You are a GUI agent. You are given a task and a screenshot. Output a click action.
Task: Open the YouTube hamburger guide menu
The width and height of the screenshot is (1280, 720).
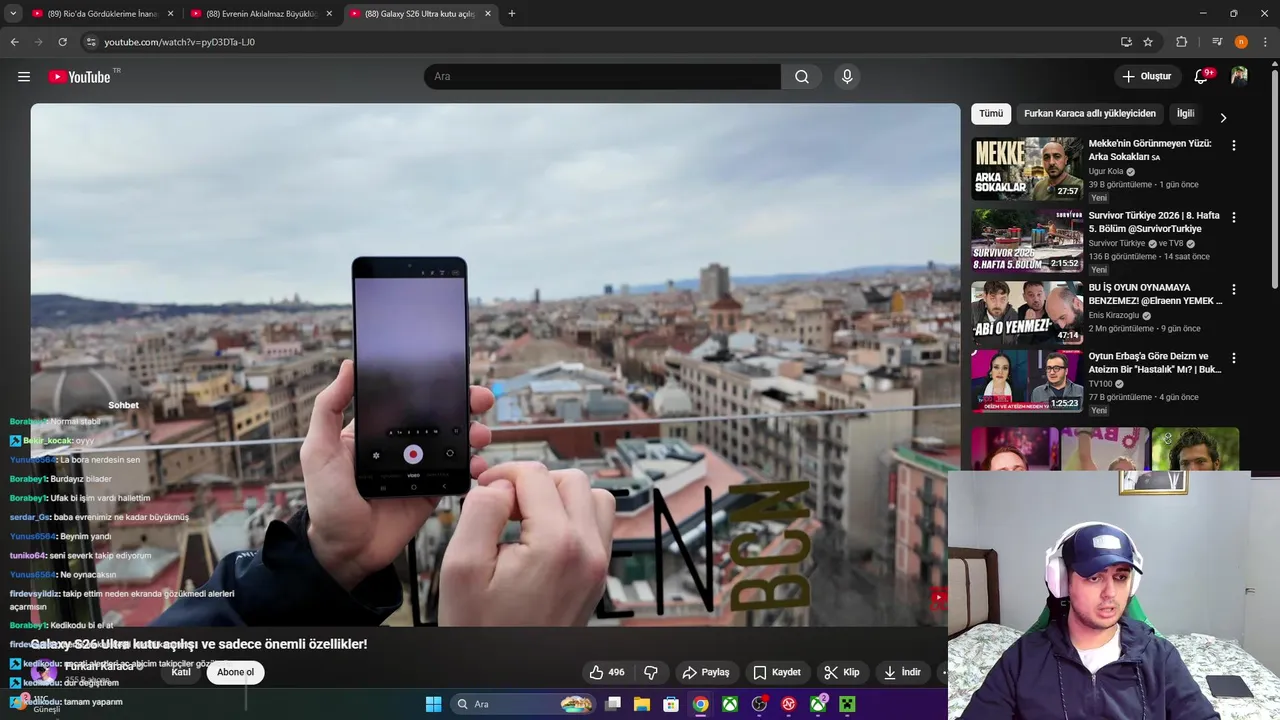(x=24, y=77)
